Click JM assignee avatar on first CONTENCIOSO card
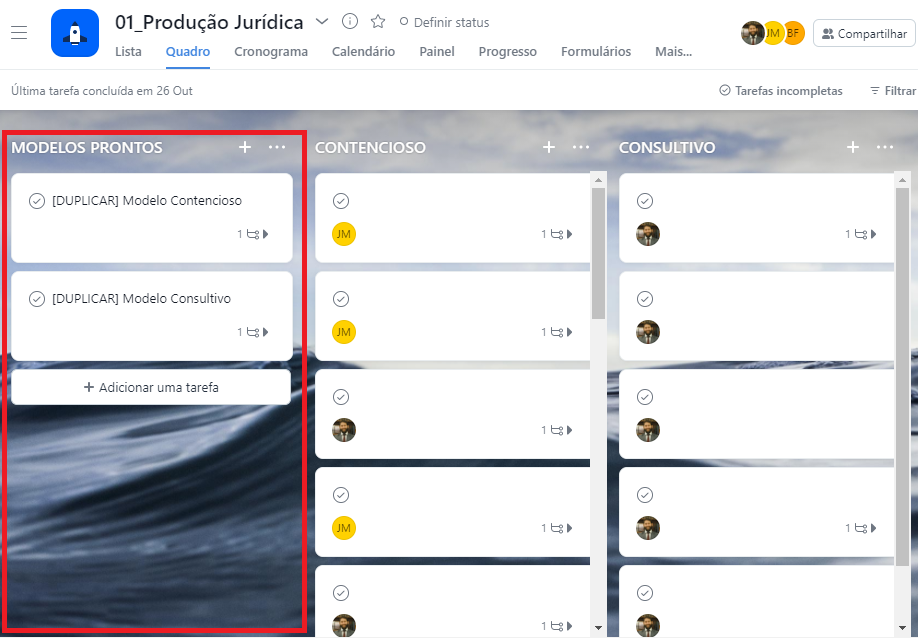 point(344,234)
